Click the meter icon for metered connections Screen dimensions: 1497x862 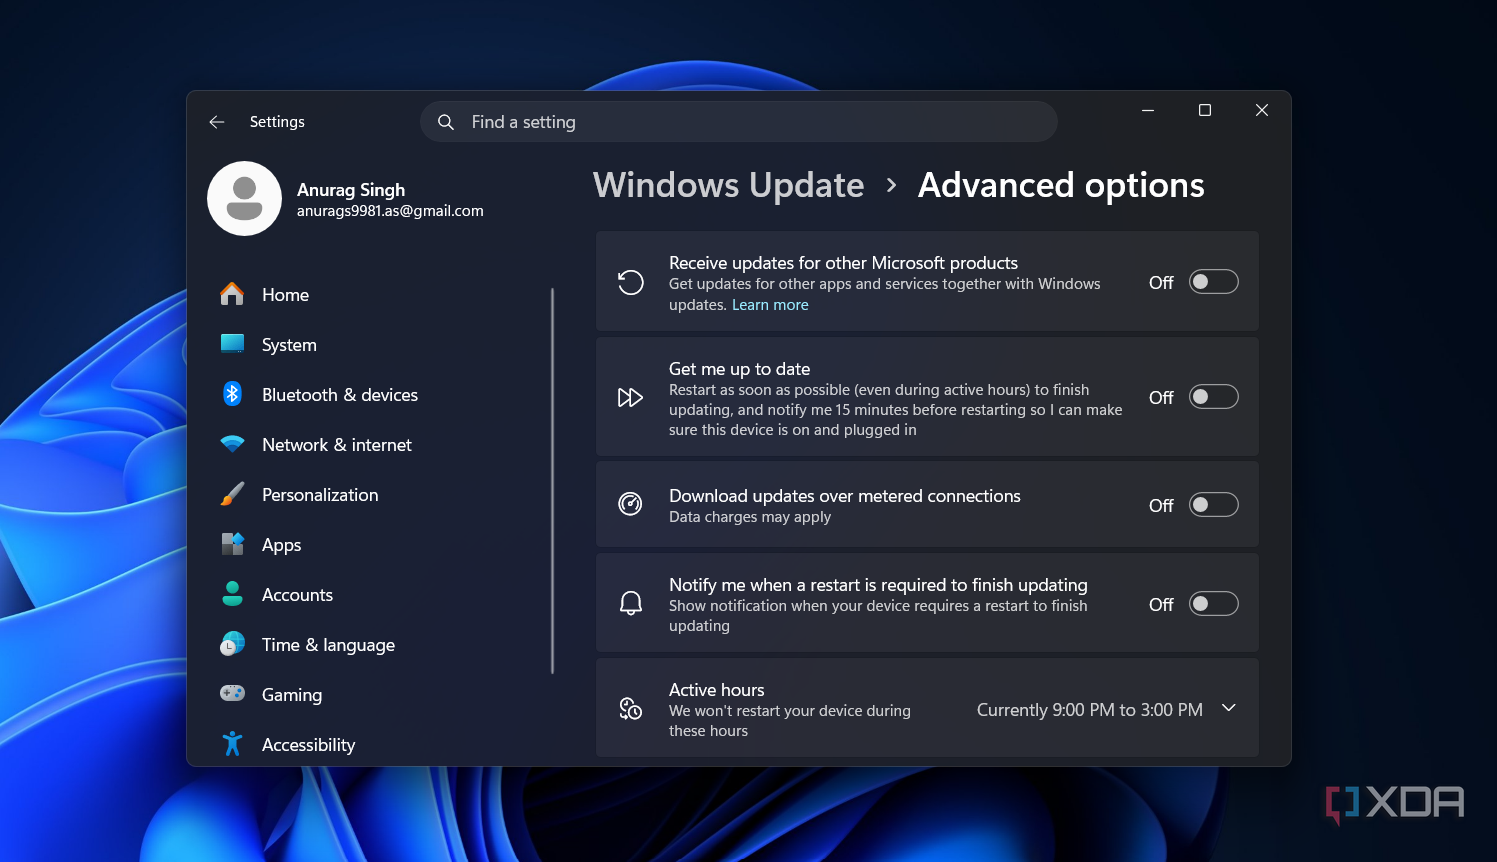[x=630, y=504]
